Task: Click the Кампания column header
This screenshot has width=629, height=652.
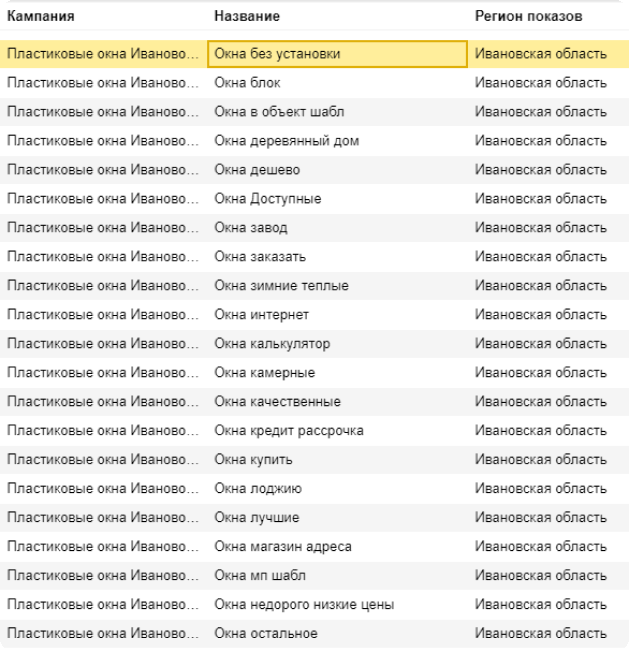Action: click(41, 17)
